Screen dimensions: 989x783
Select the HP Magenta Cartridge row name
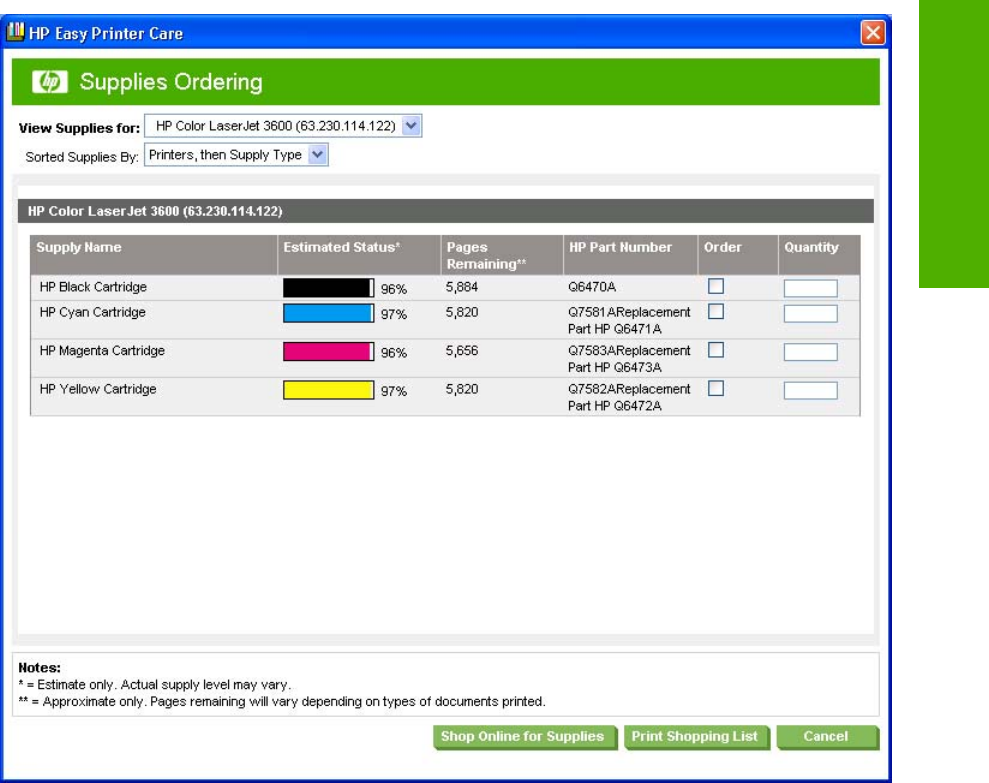[x=102, y=351]
